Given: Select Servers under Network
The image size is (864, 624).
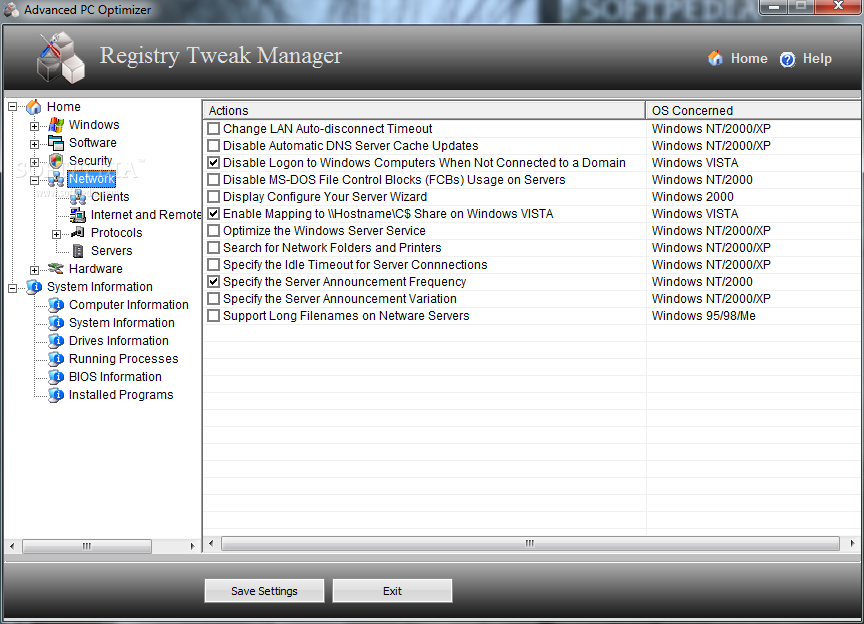Looking at the screenshot, I should (x=111, y=251).
